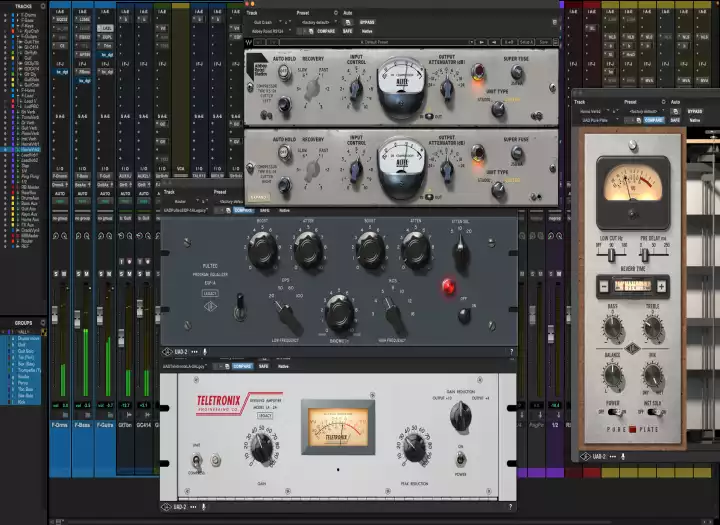This screenshot has height=525, width=720.
Task: Click SAFE in the Pultec plug-in header
Action: [x=264, y=210]
